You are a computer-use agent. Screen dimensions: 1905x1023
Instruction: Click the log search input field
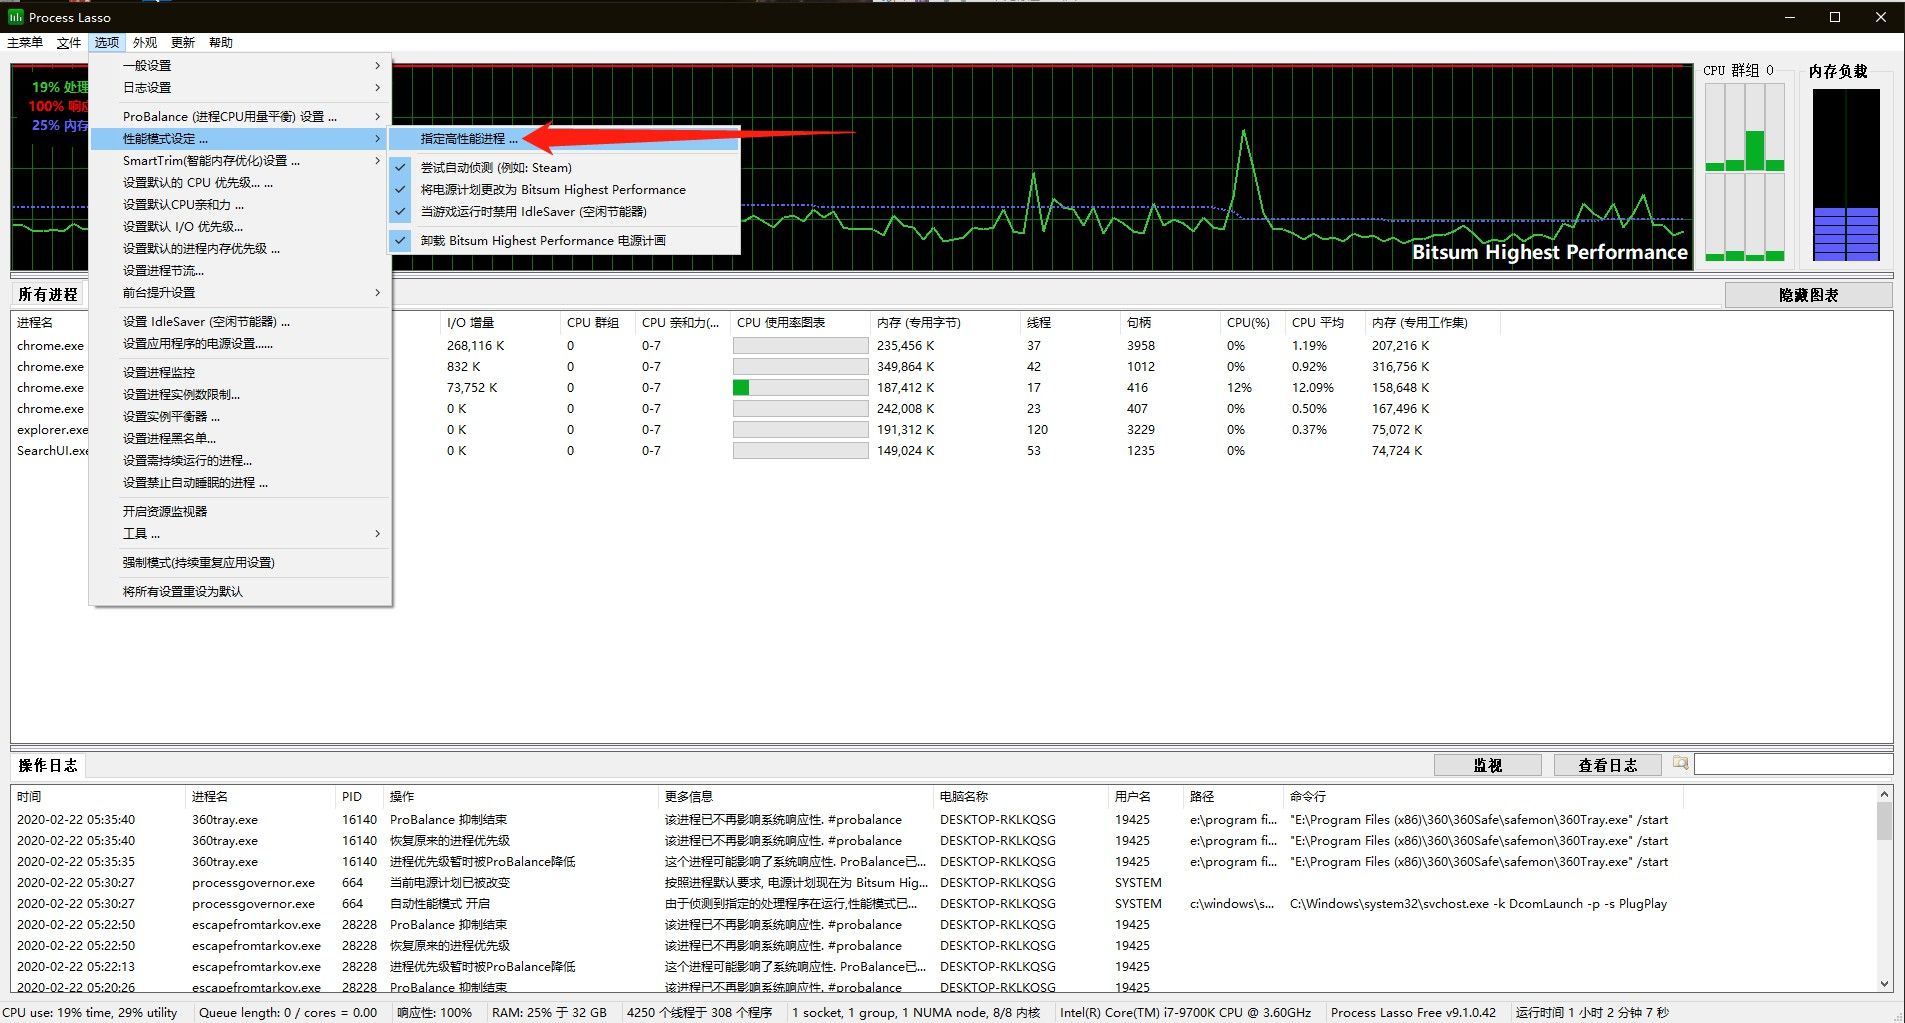[x=1793, y=765]
